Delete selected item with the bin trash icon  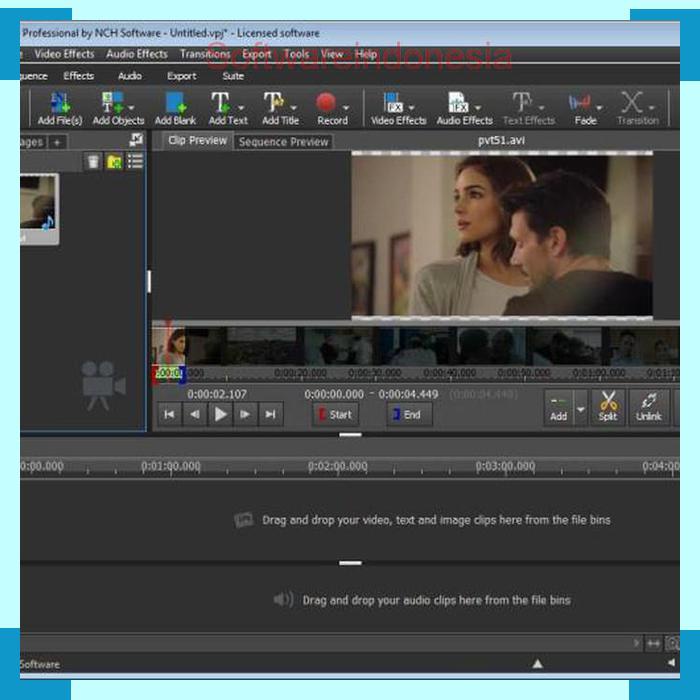point(93,162)
